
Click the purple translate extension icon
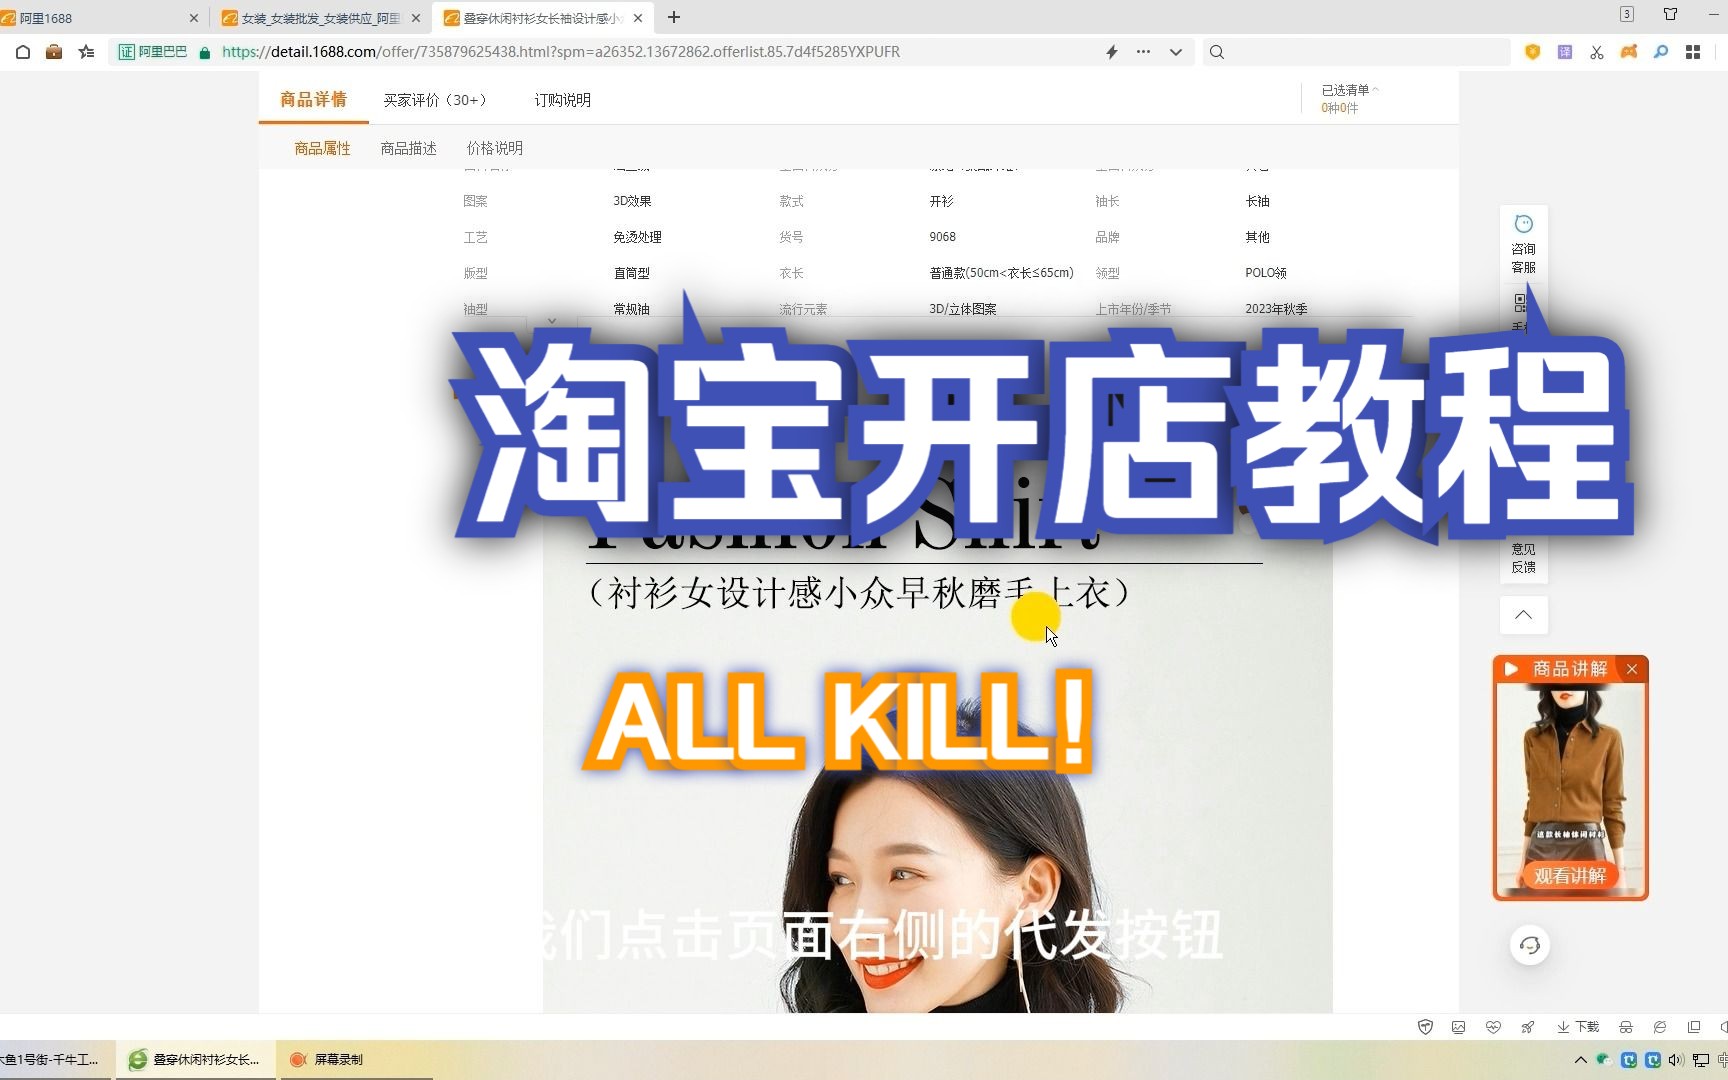1564,52
